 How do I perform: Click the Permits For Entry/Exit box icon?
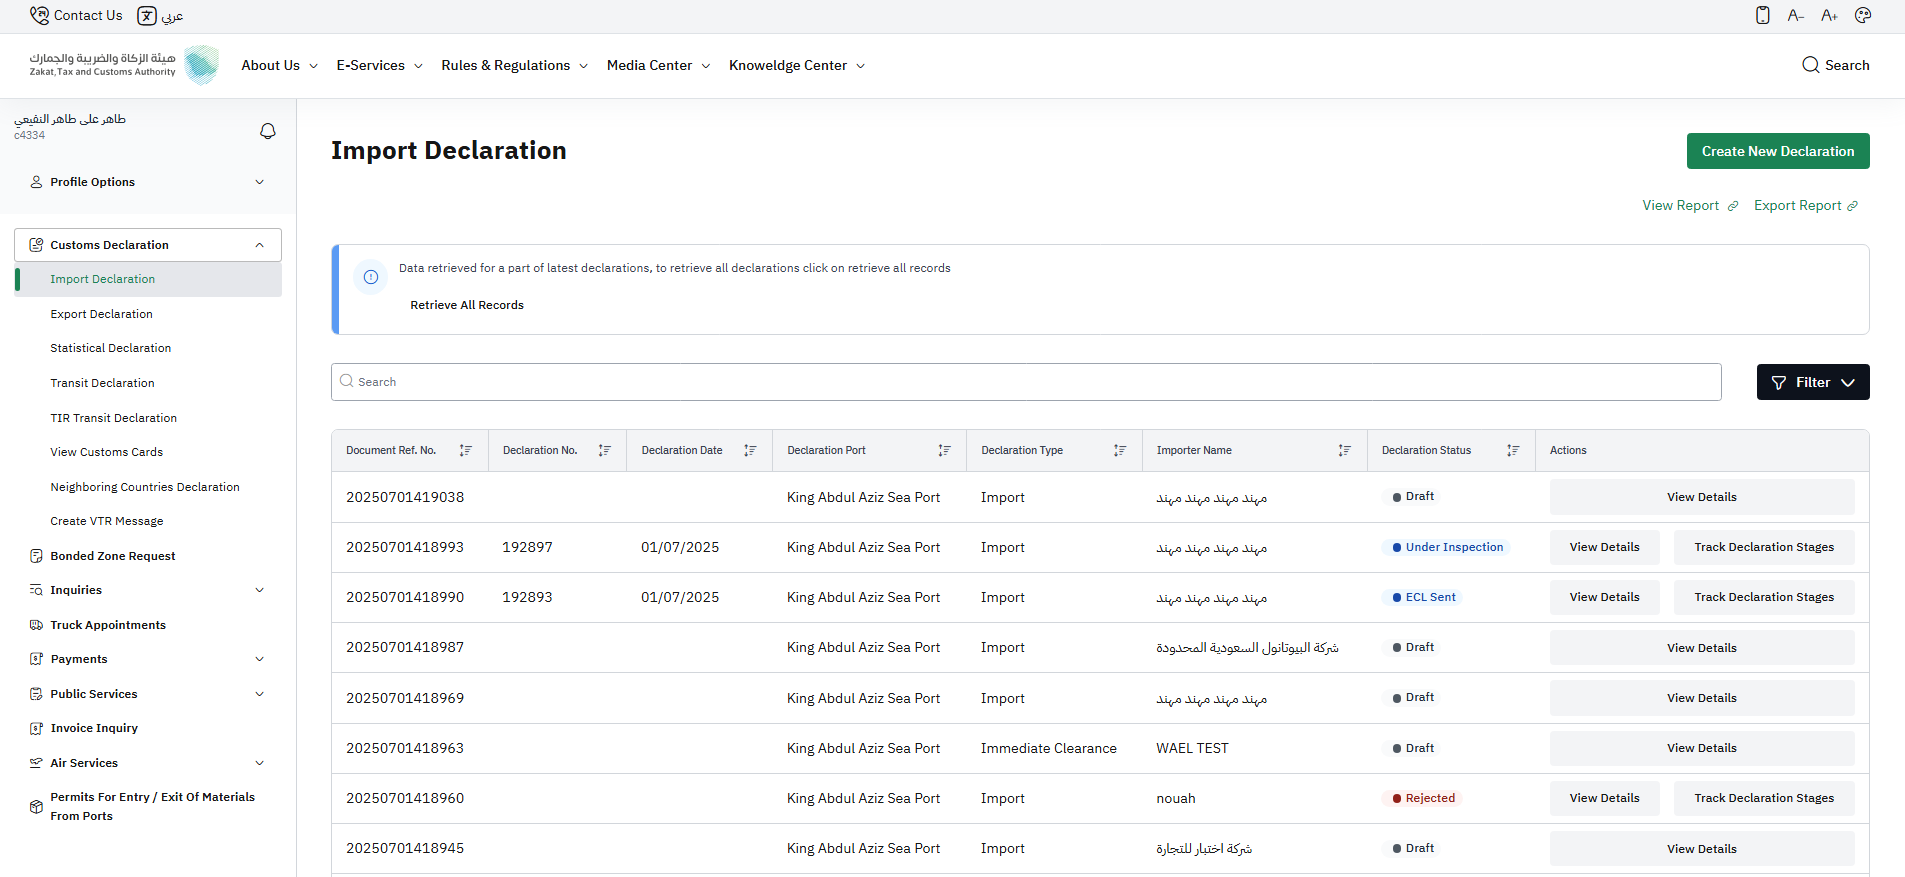coord(37,806)
